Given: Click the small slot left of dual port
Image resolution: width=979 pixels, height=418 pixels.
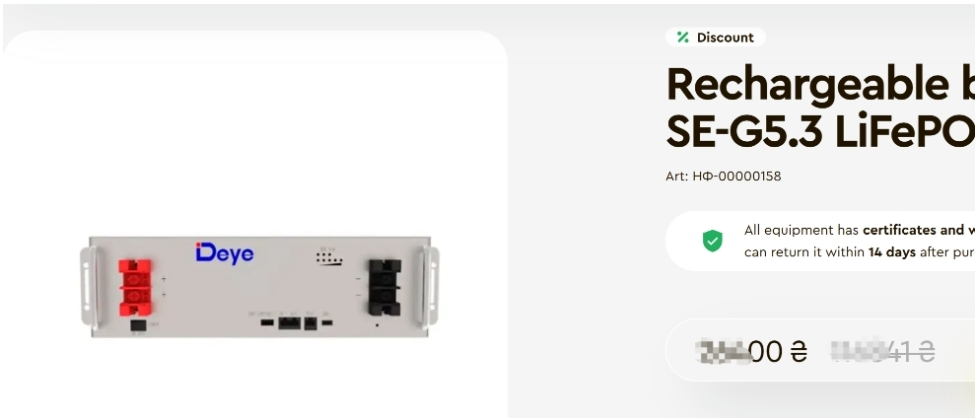Looking at the screenshot, I should click(x=267, y=323).
